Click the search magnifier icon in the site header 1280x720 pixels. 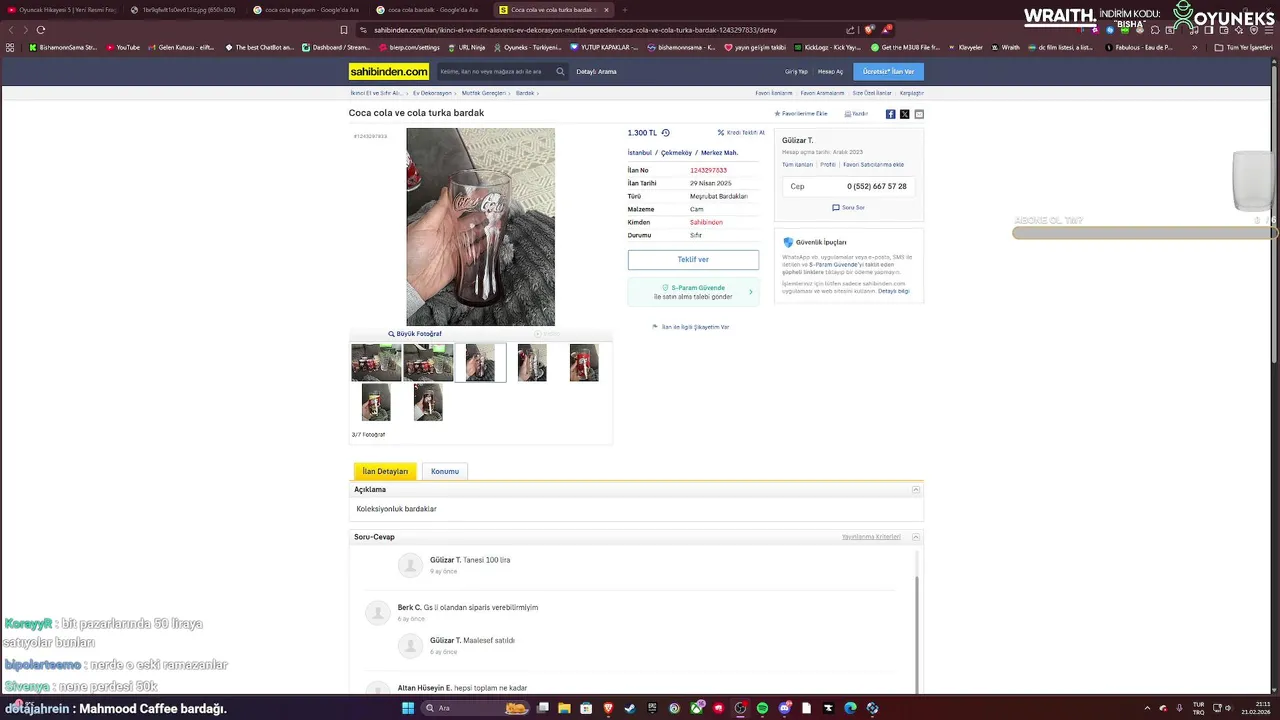pos(560,71)
